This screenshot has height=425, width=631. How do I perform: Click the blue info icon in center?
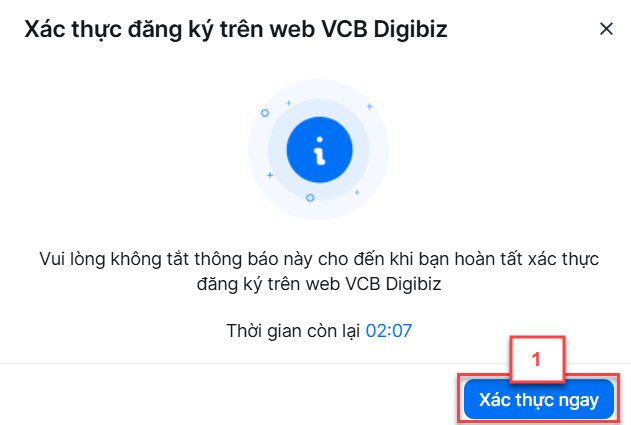(320, 150)
